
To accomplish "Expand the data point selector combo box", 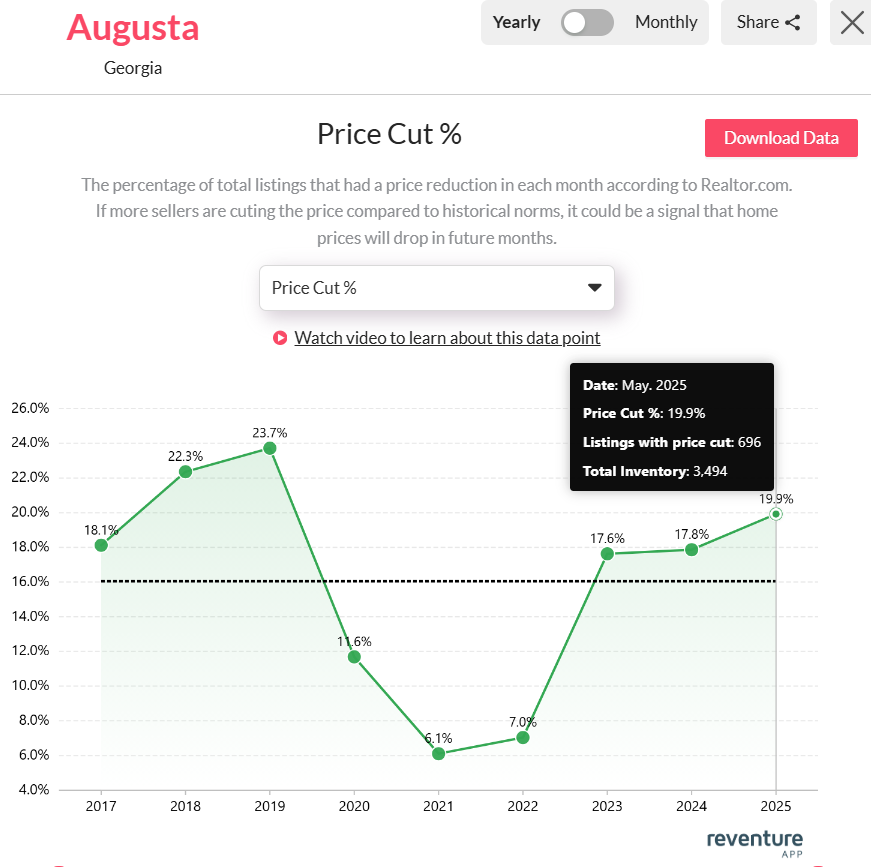I will (x=437, y=288).
